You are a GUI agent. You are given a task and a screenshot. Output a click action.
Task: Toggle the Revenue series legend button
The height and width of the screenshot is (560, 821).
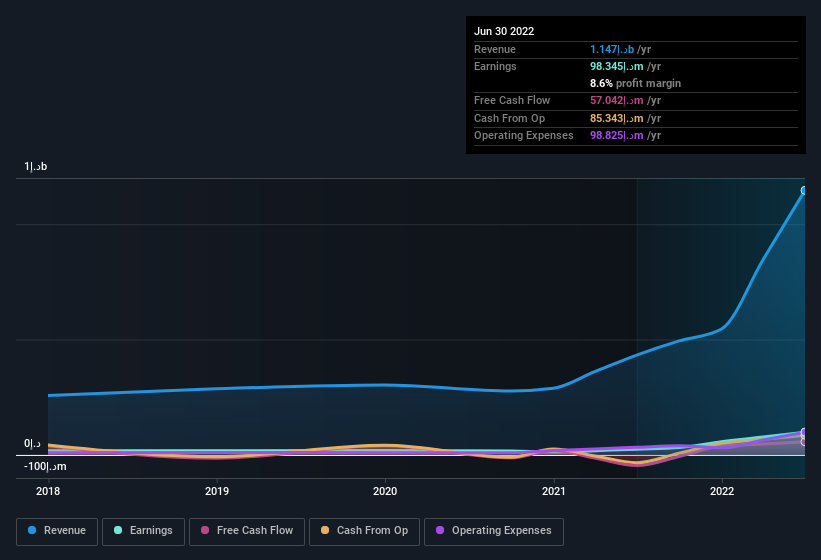tap(57, 531)
